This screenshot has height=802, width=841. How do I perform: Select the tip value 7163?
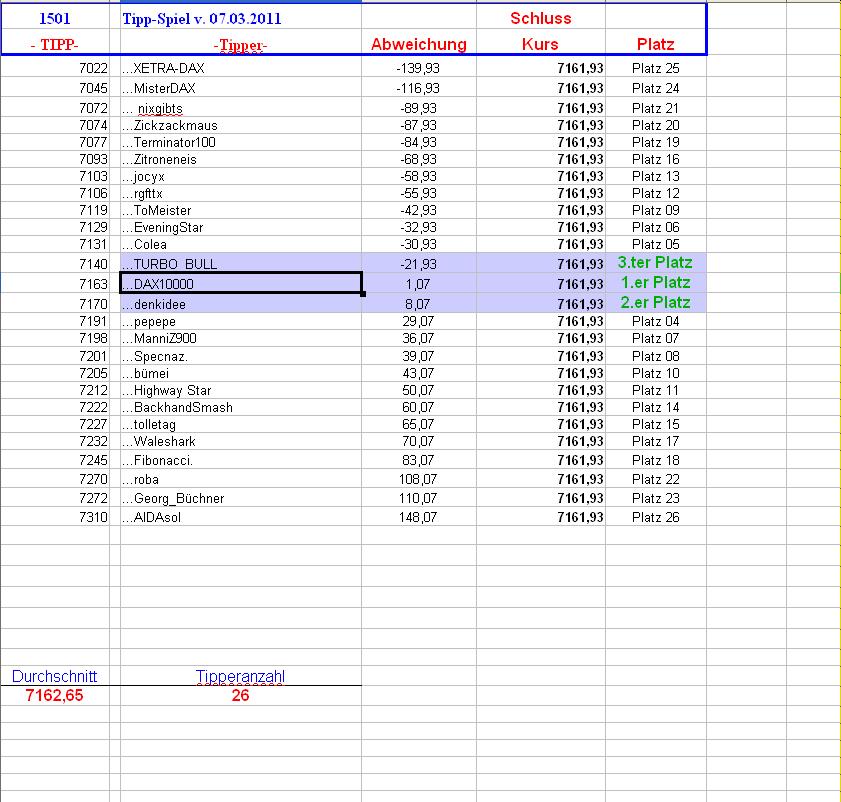[x=55, y=284]
